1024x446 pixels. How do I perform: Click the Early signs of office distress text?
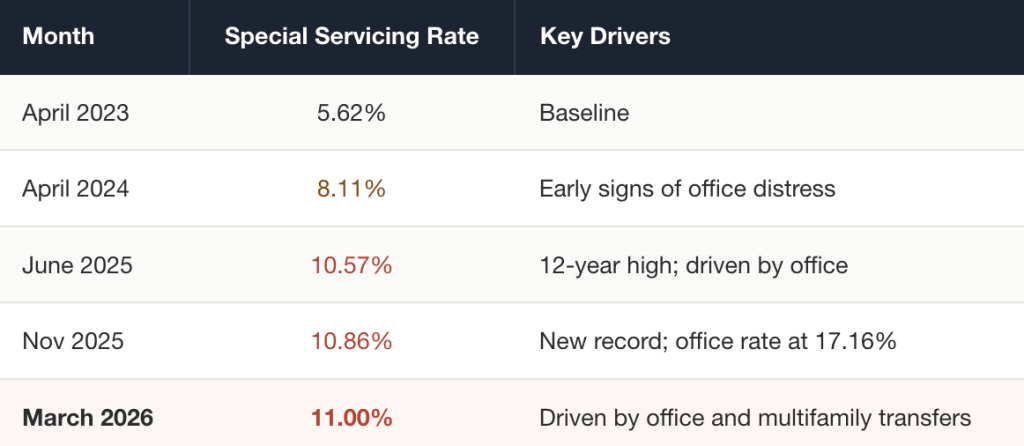687,189
